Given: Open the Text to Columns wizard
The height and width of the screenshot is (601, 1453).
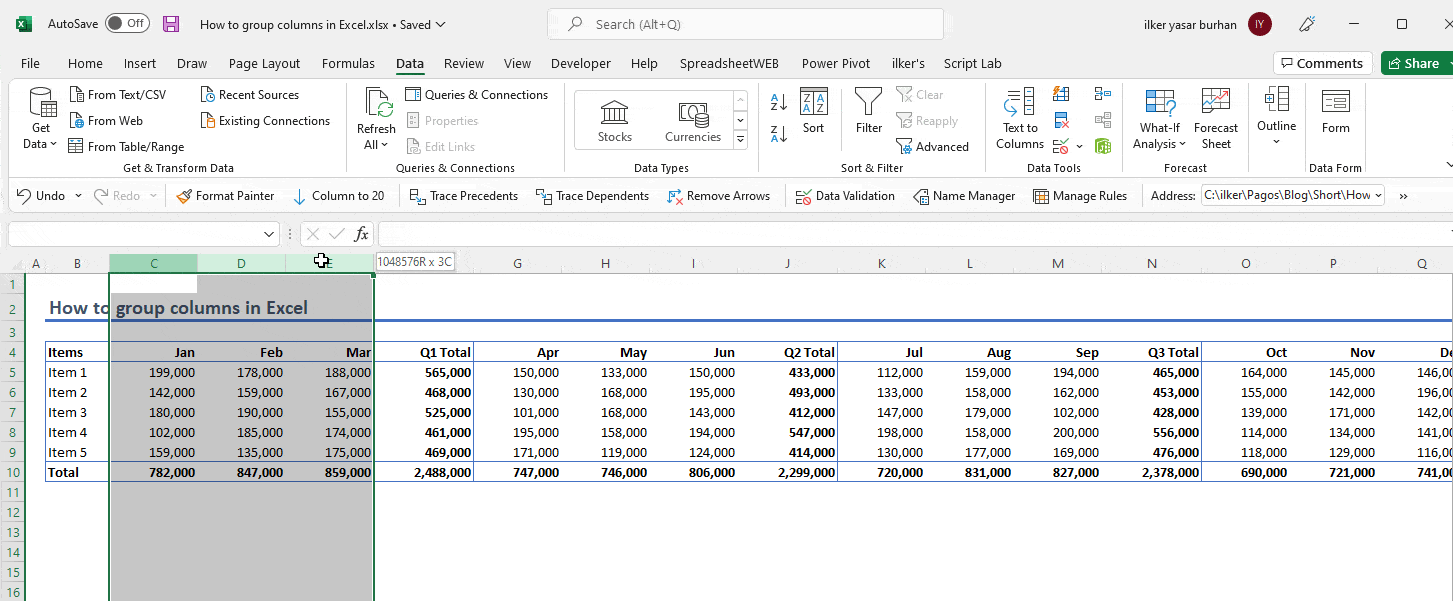Looking at the screenshot, I should (1018, 118).
